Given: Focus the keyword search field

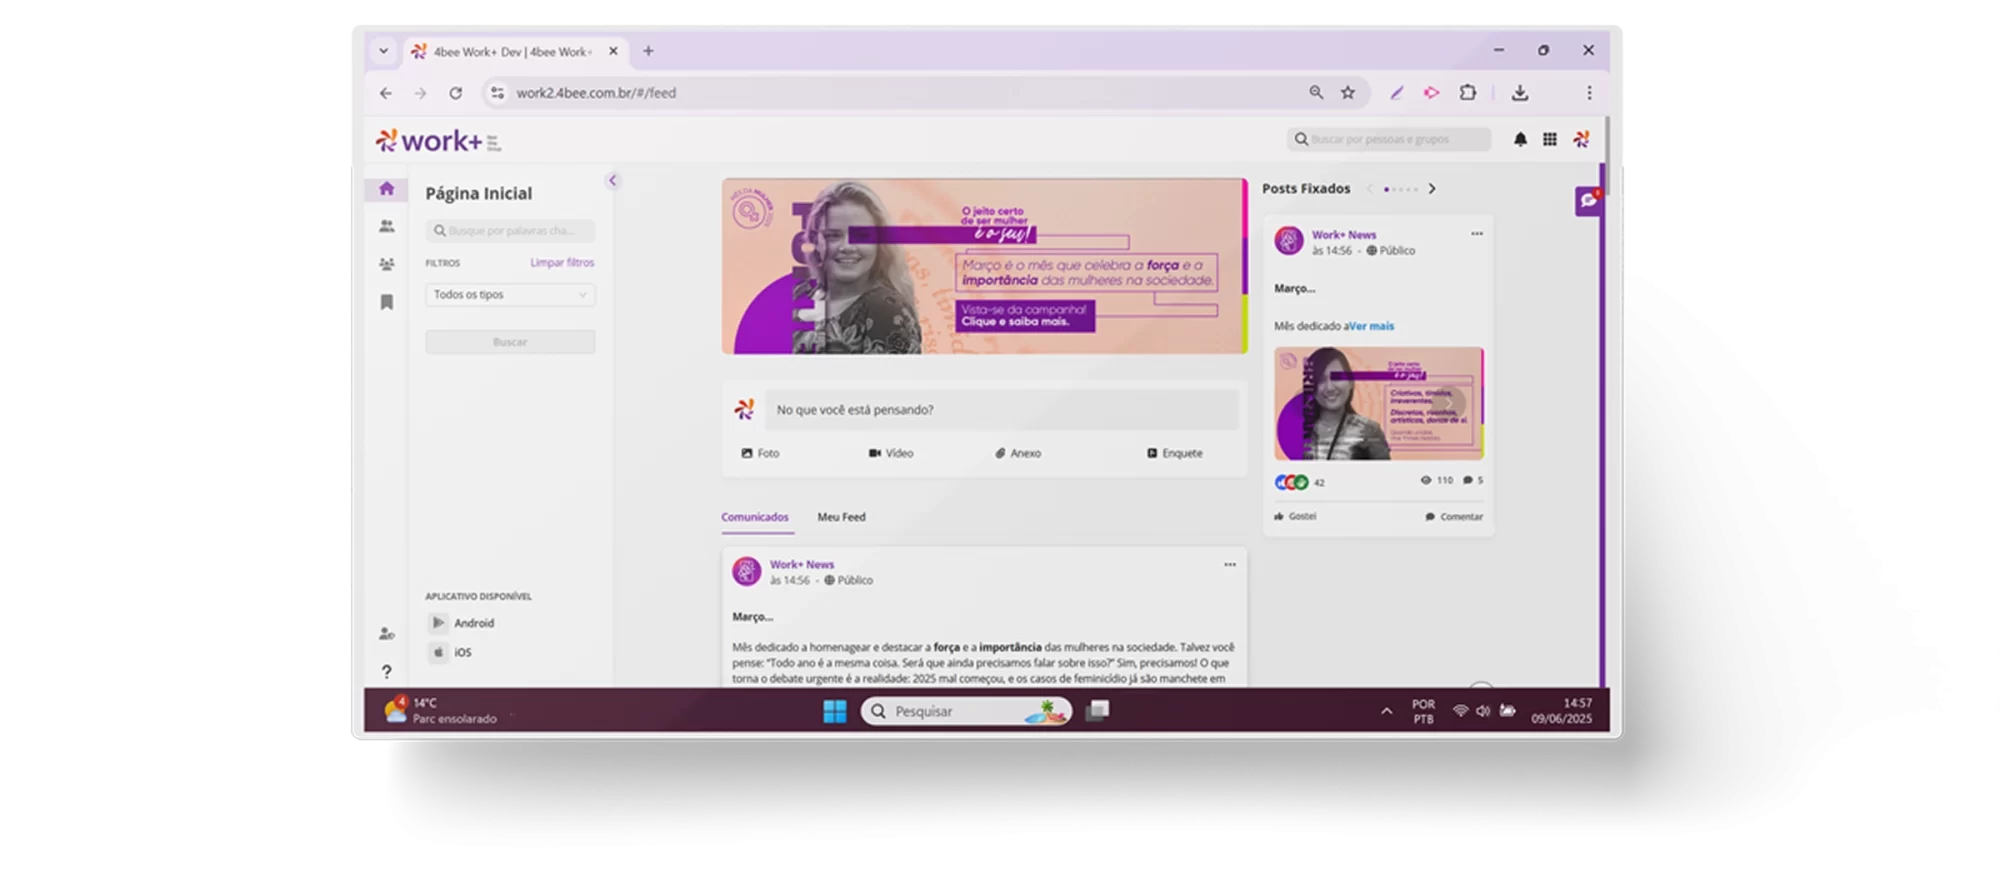Looking at the screenshot, I should (x=510, y=231).
